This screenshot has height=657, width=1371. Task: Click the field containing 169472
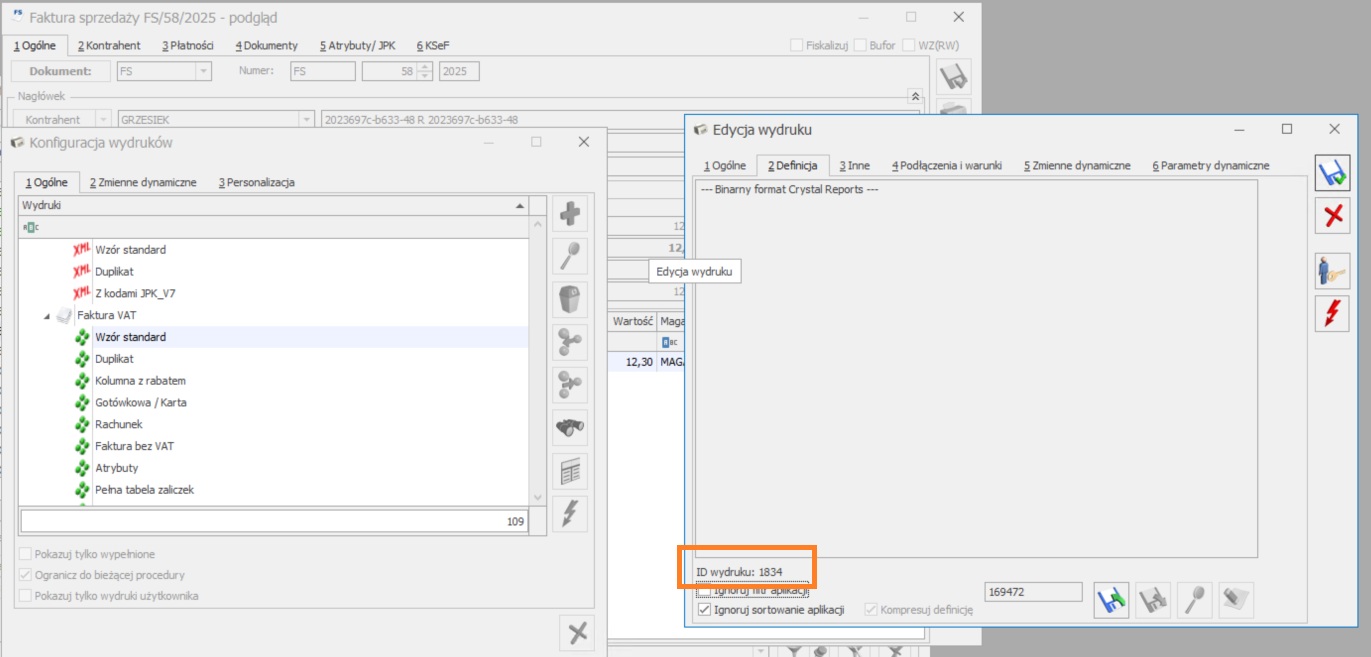[x=1033, y=592]
